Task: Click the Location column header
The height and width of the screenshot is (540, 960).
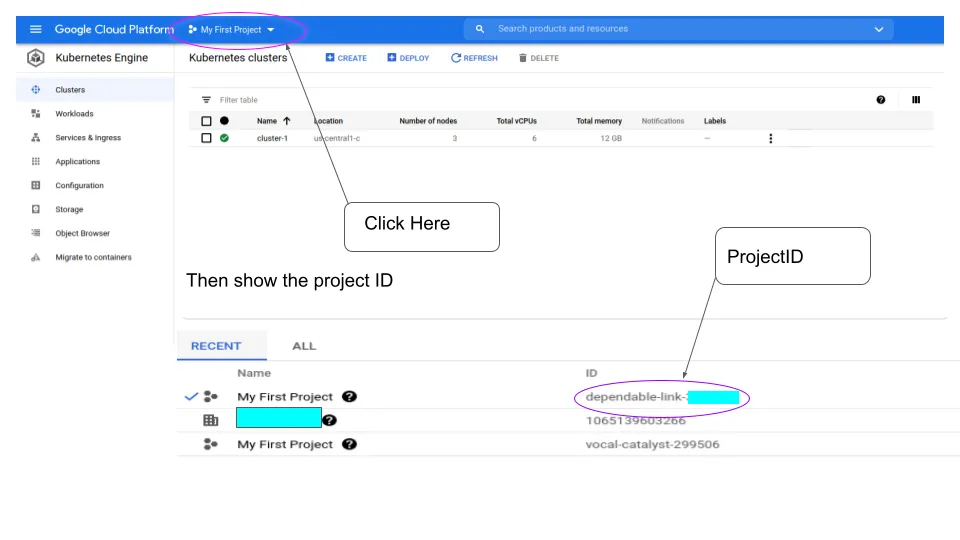Action: (x=328, y=121)
